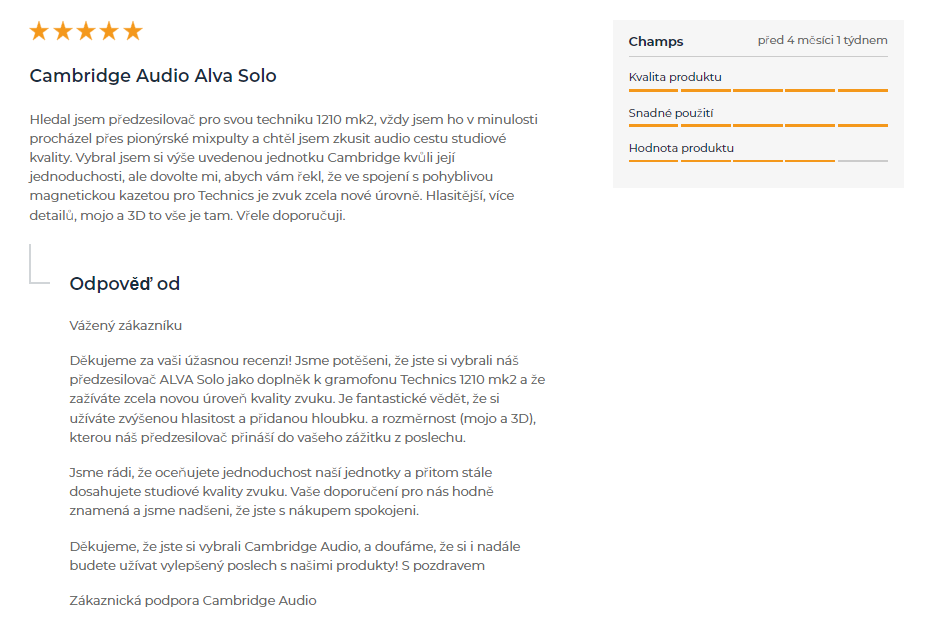The width and height of the screenshot is (929, 625).
Task: Click the review title Cambridge Audio Alva Solo
Action: (x=153, y=76)
